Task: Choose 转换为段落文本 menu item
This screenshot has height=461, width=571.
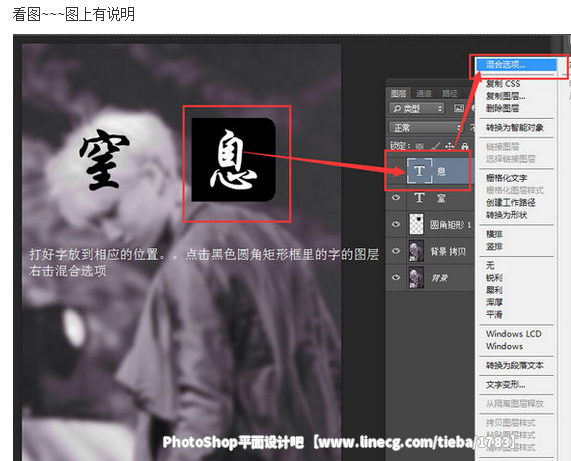Action: coord(515,365)
